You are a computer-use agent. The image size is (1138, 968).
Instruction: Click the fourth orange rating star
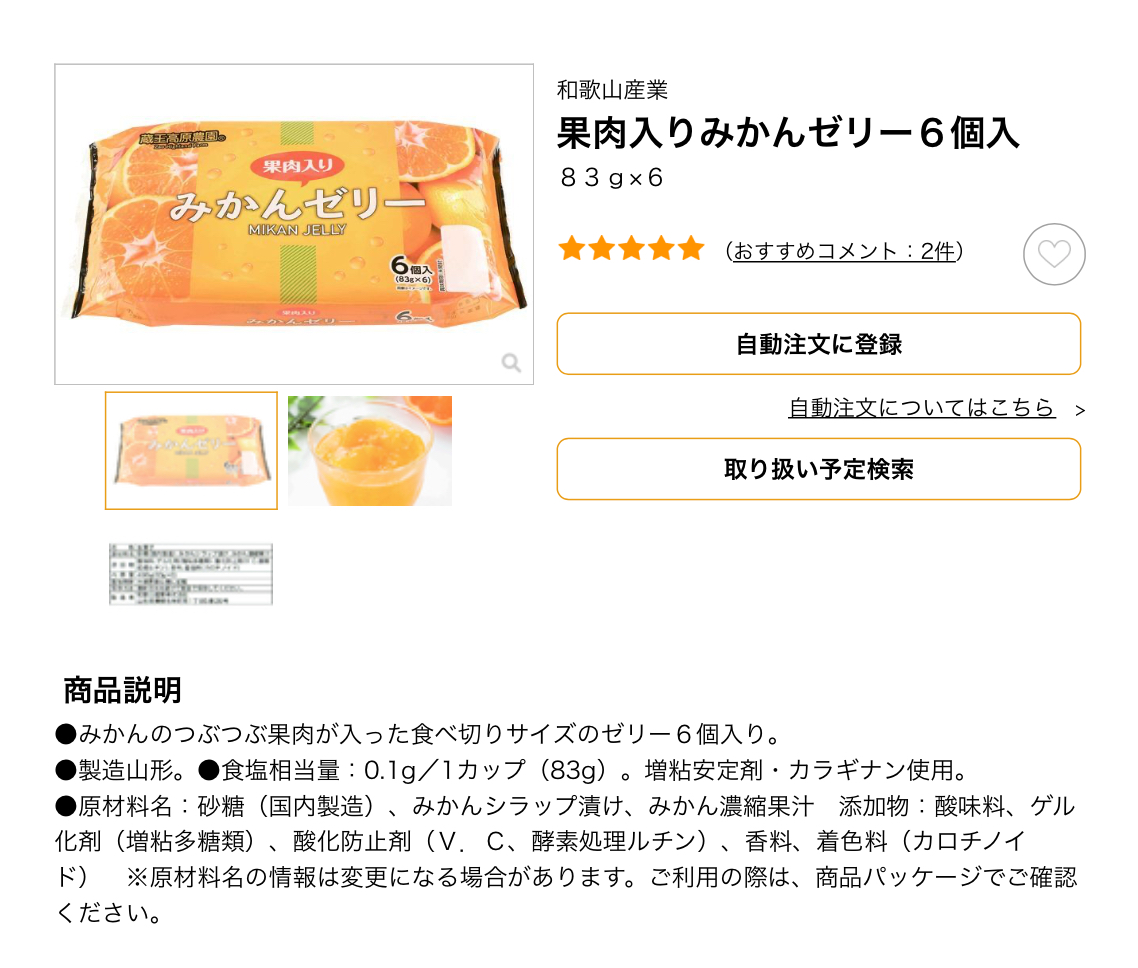click(x=662, y=249)
